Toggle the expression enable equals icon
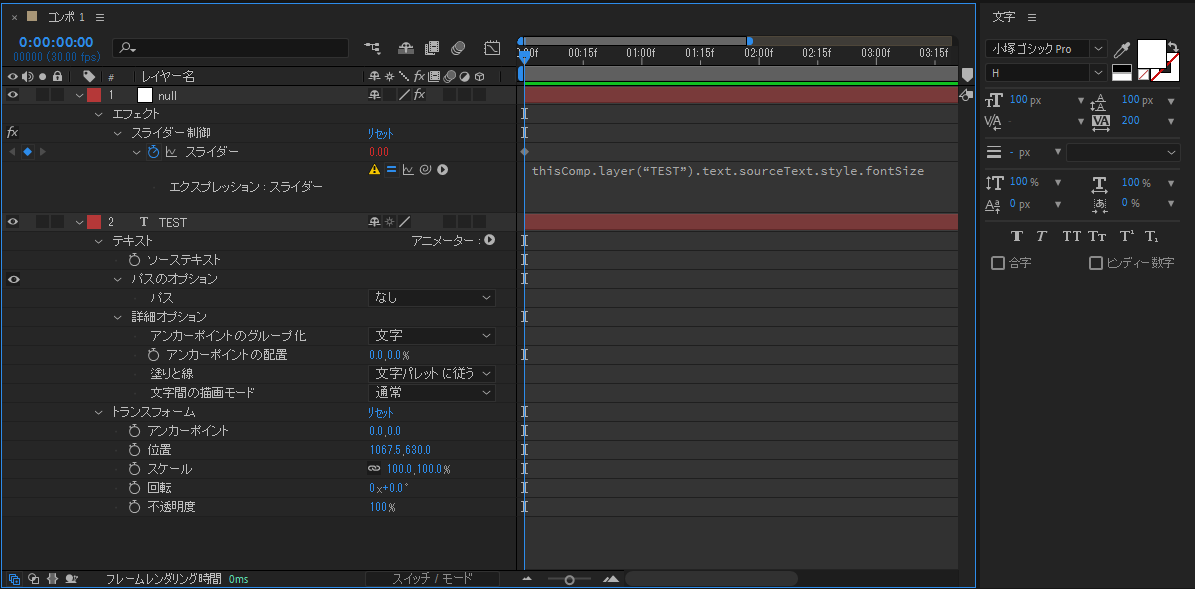Viewport: 1195px width, 589px height. (391, 170)
